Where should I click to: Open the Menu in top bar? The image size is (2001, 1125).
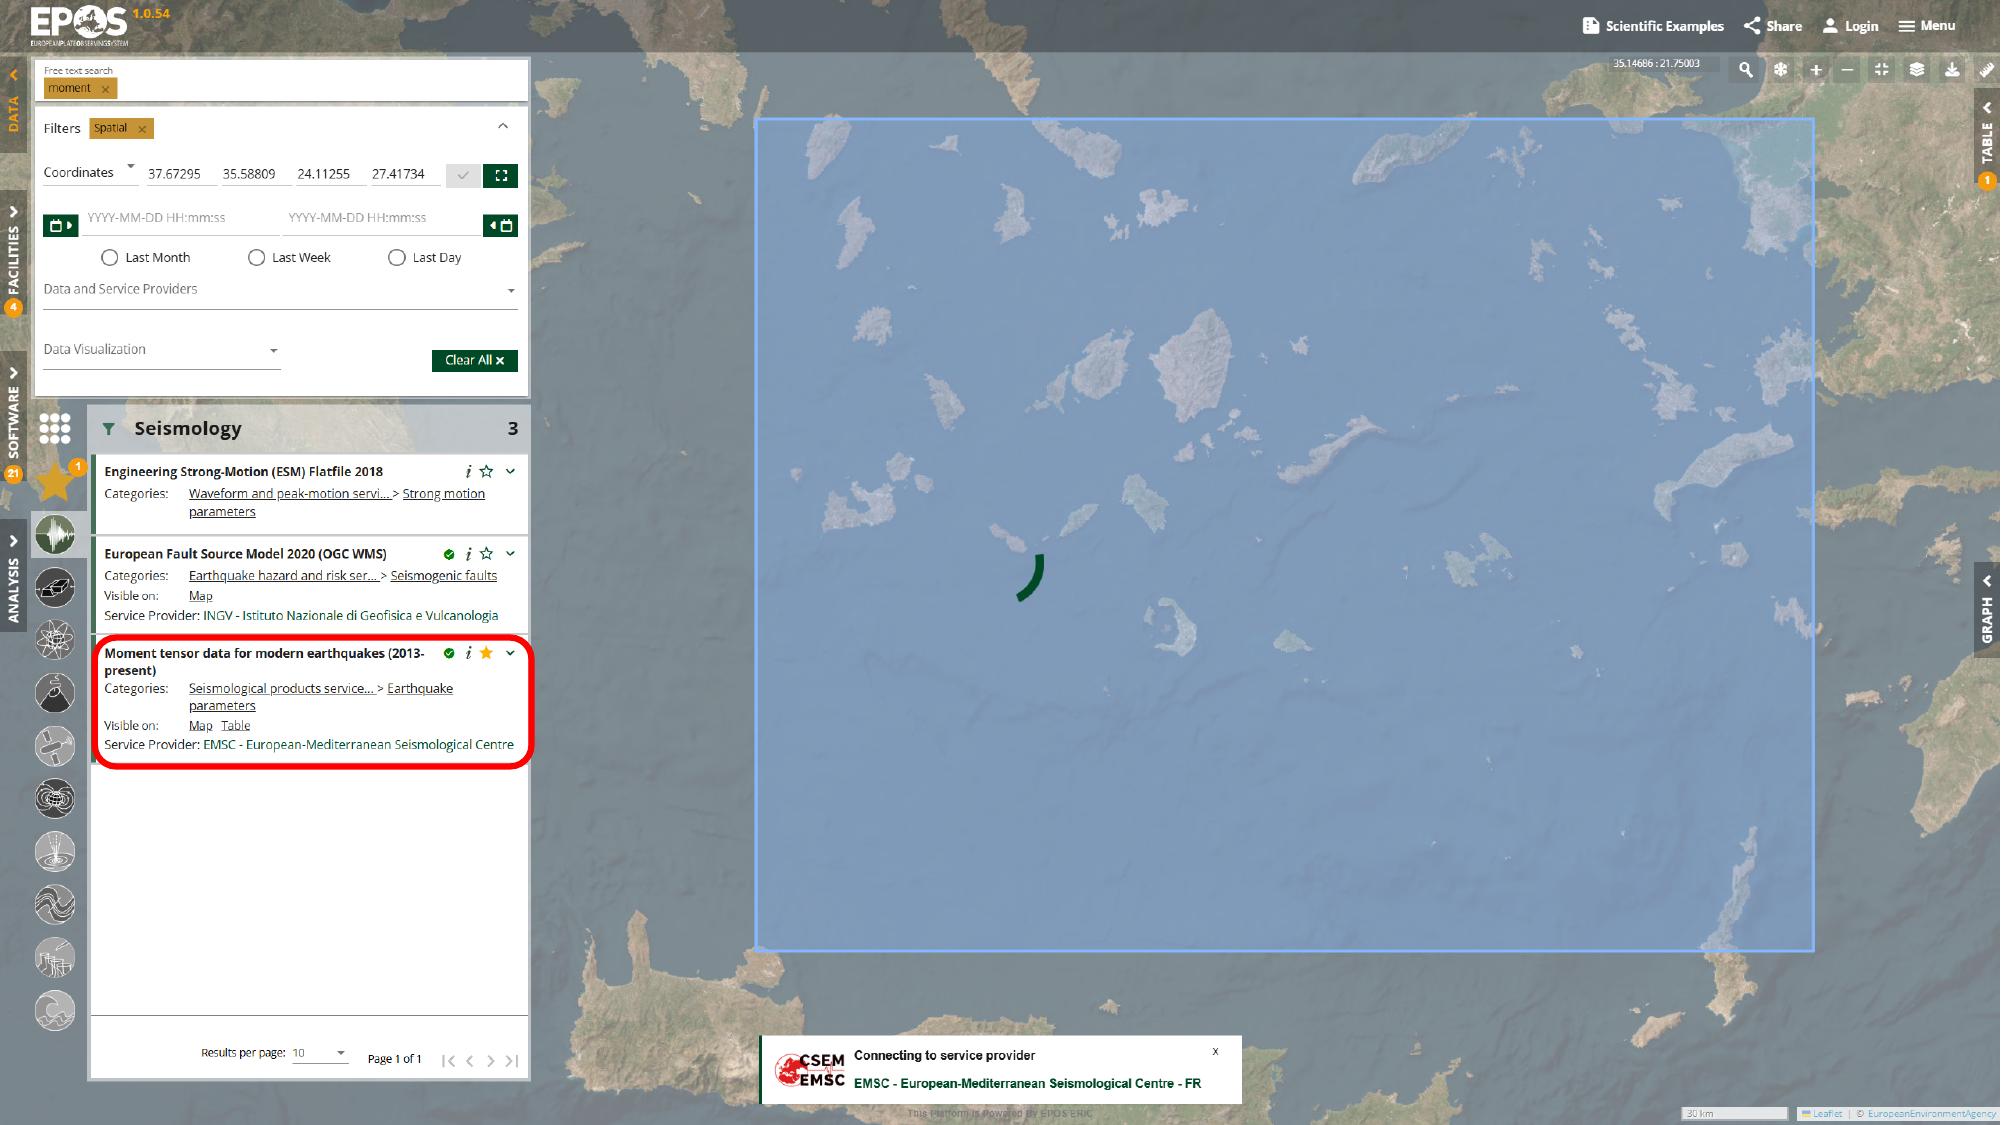tap(1926, 26)
